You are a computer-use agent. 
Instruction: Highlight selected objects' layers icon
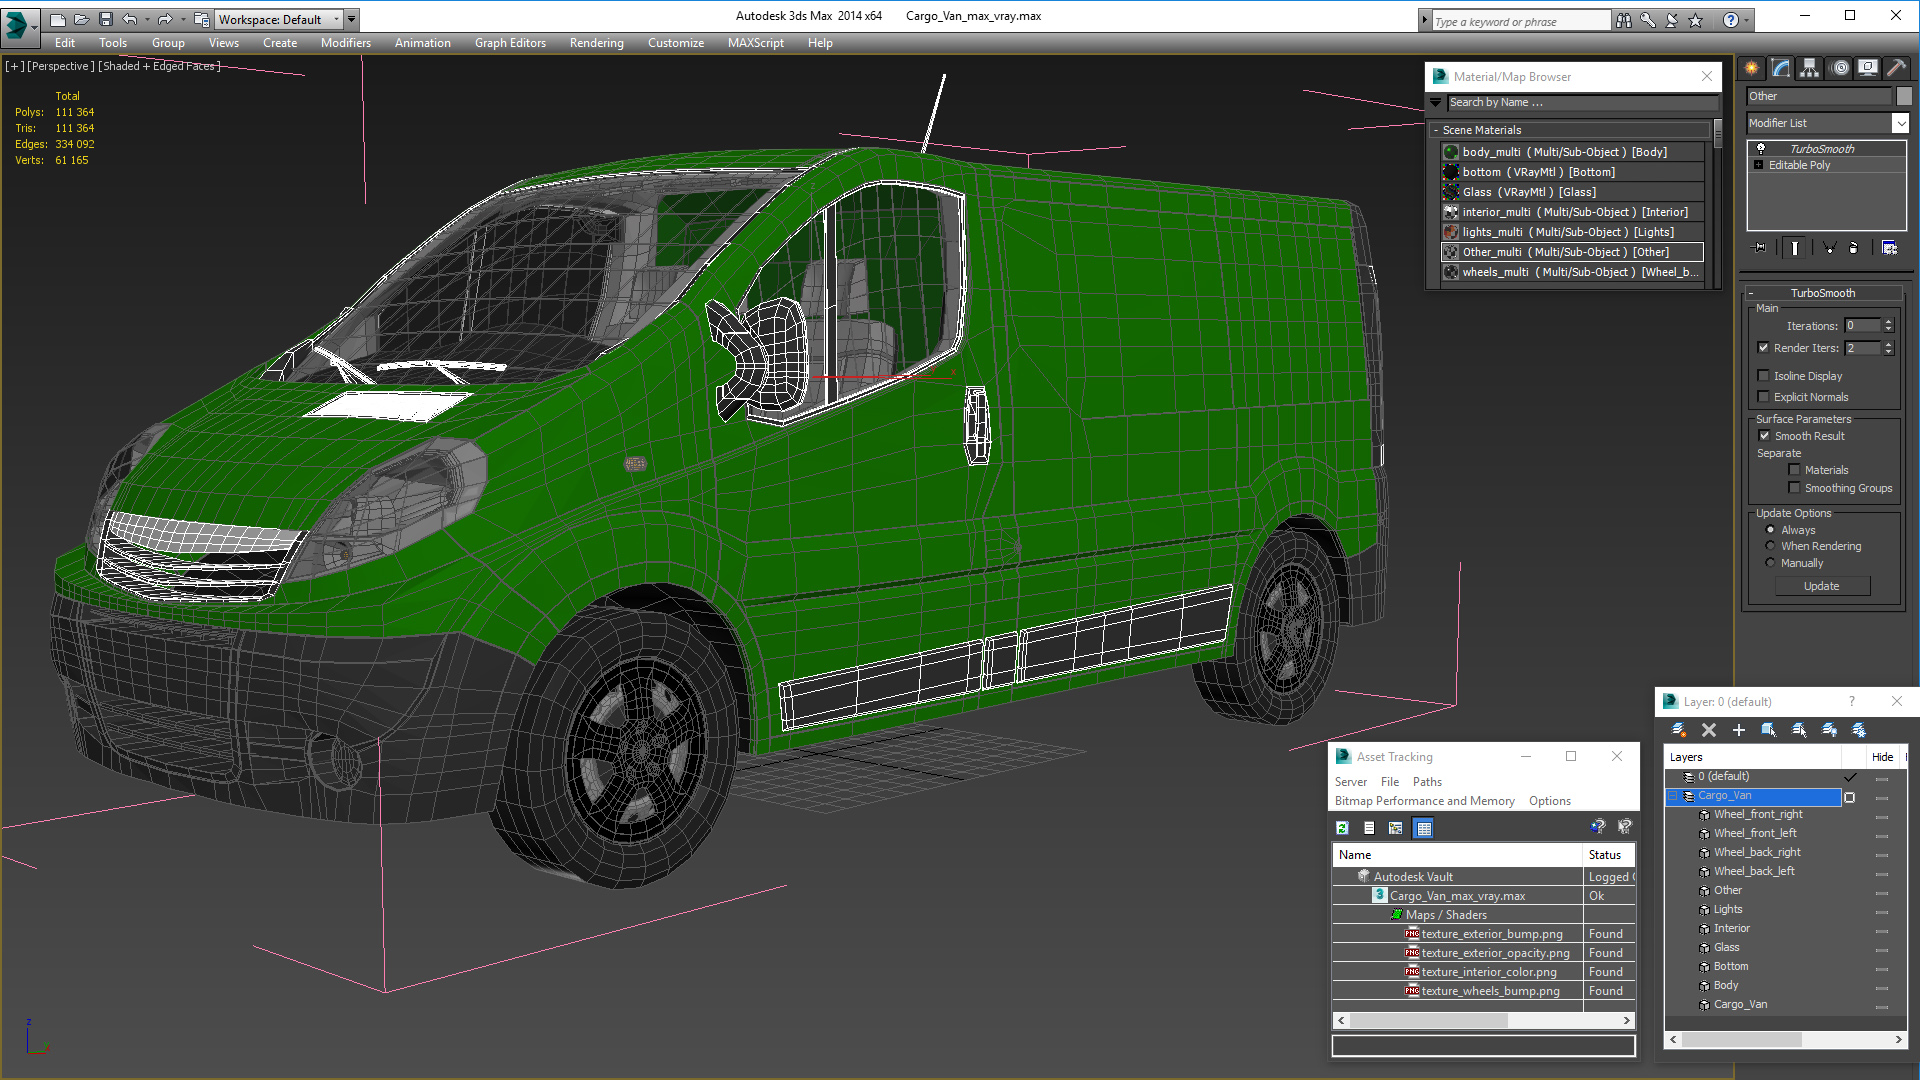pos(1799,730)
